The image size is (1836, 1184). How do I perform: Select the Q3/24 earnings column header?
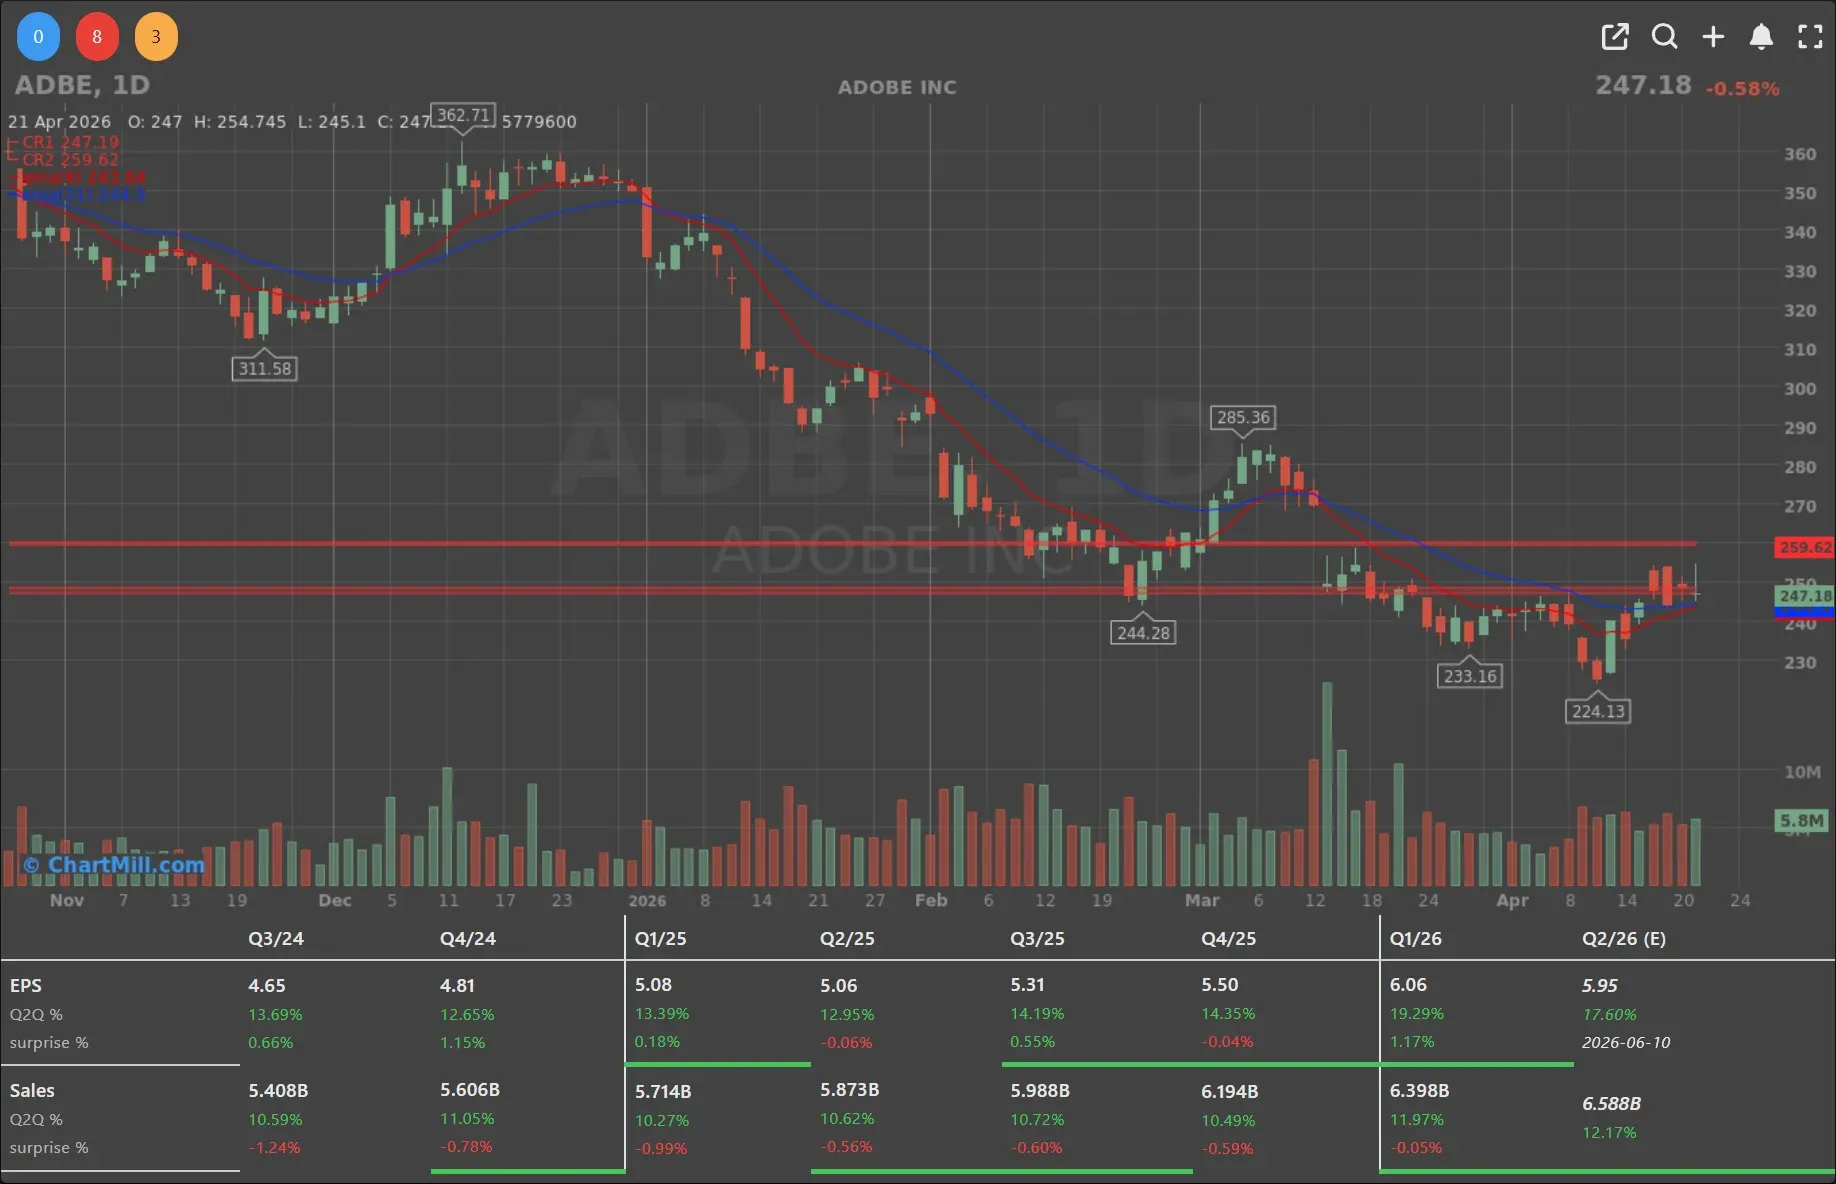pyautogui.click(x=276, y=938)
